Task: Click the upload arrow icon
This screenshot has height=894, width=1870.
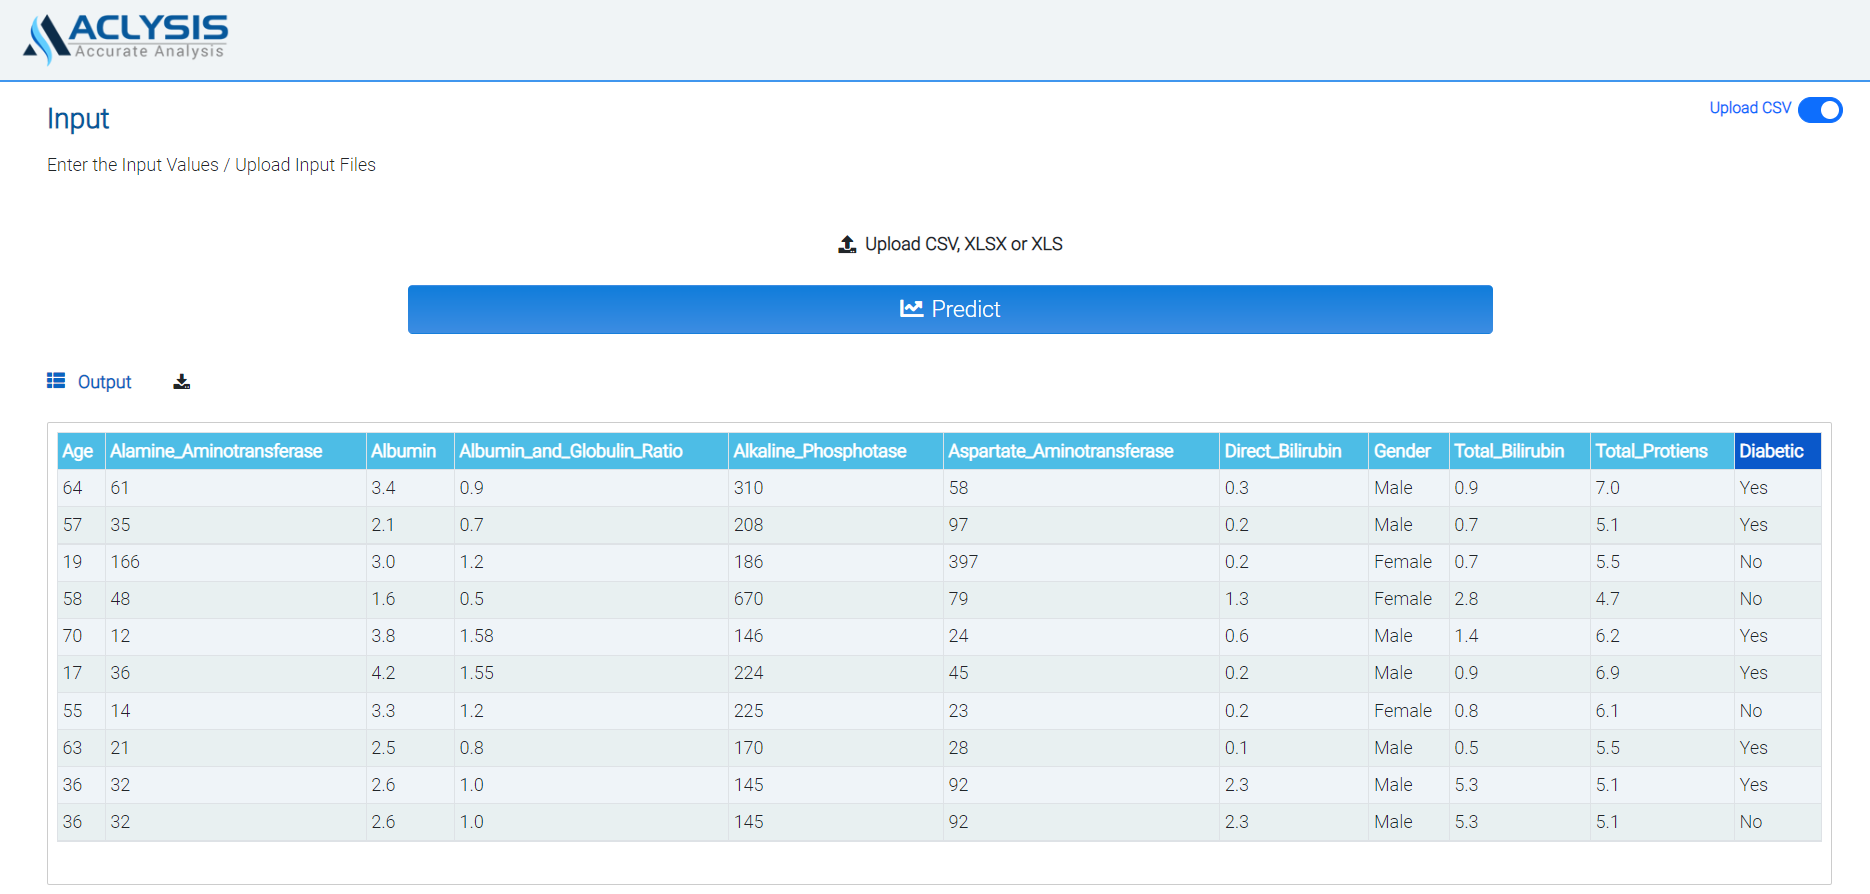Action: tap(847, 245)
